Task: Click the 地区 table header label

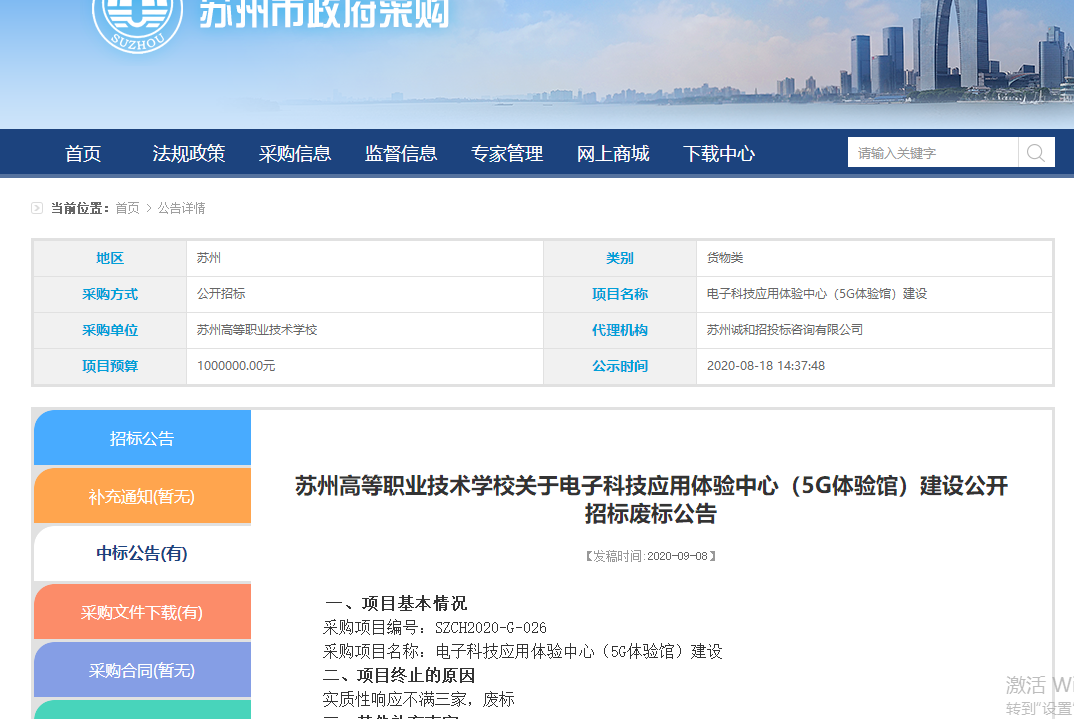Action: click(x=110, y=258)
